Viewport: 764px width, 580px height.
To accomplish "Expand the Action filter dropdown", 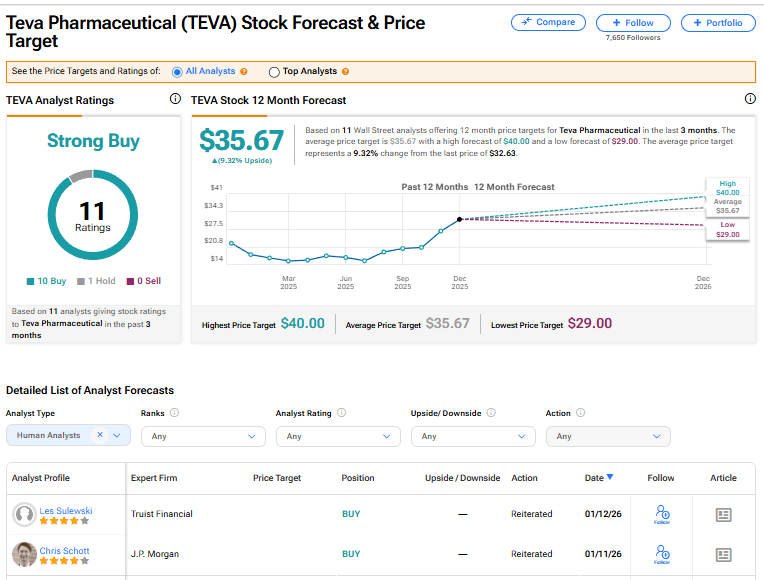I will 608,436.
